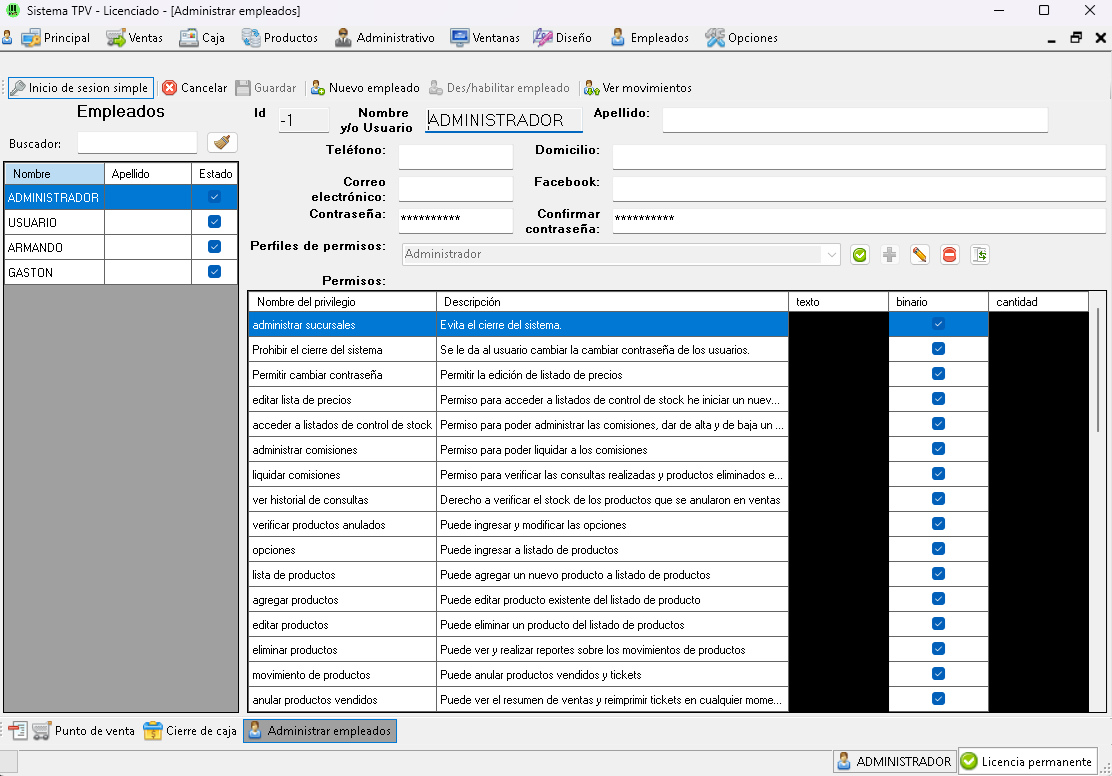Click the pencil edit profile icon
Screen dimensions: 1112x776
coord(919,255)
